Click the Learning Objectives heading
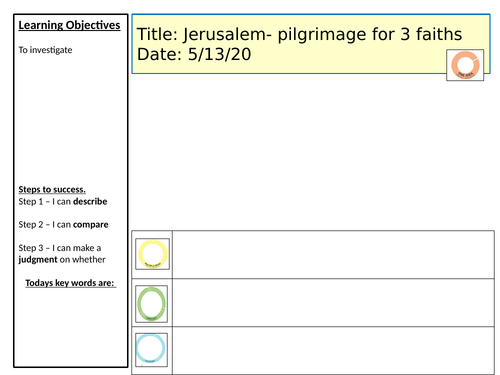 69,25
